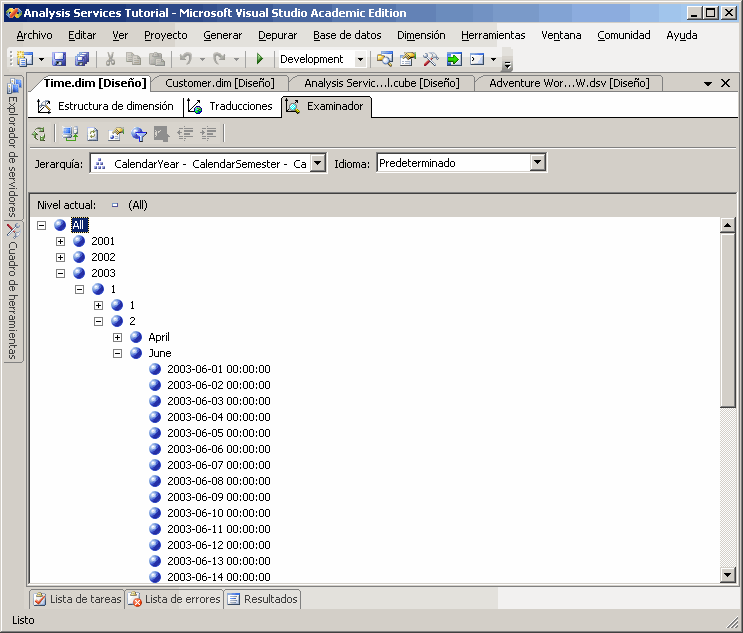Click the second indent-lines icon in browser toolbar
The width and height of the screenshot is (743, 633).
tap(208, 134)
